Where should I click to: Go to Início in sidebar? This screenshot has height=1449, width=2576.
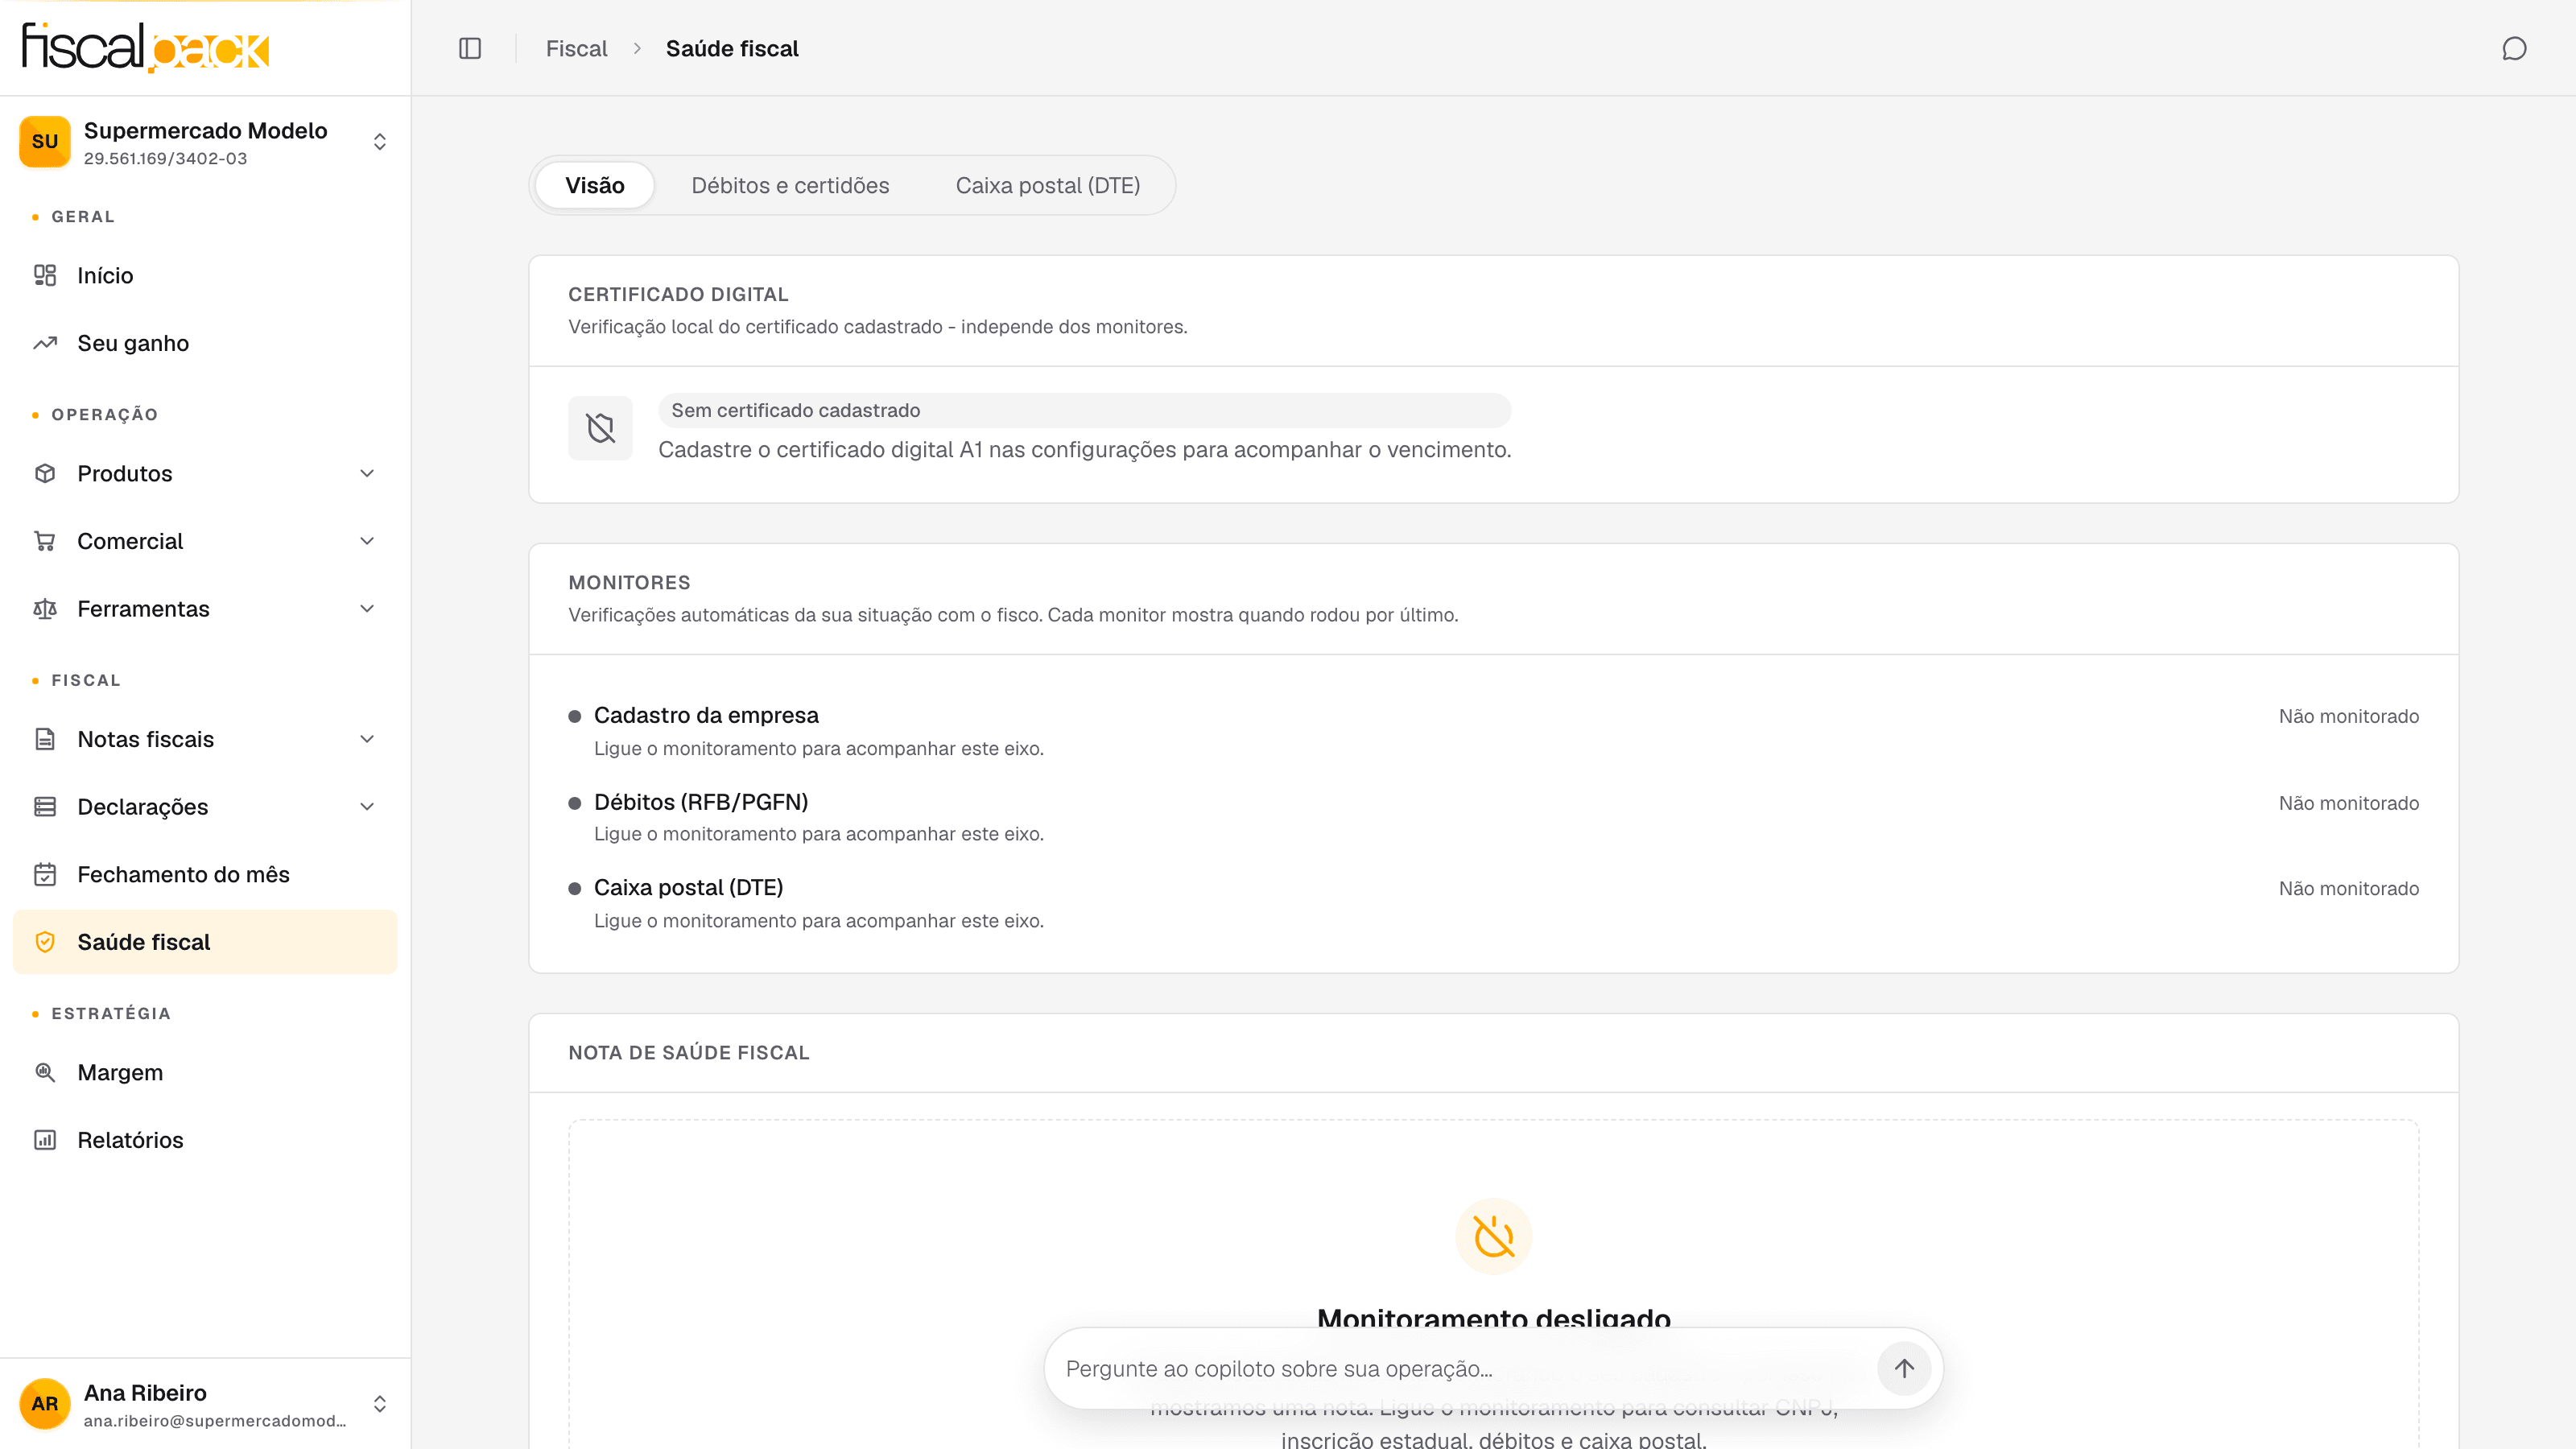205,275
